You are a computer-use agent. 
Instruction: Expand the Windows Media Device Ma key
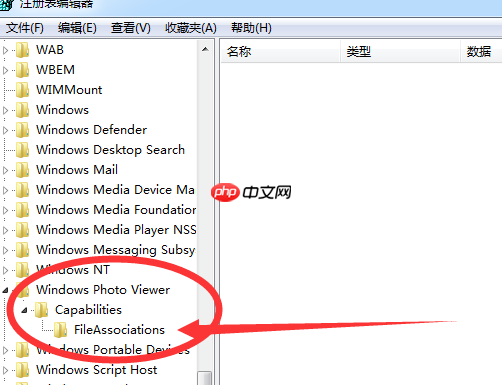(5, 190)
